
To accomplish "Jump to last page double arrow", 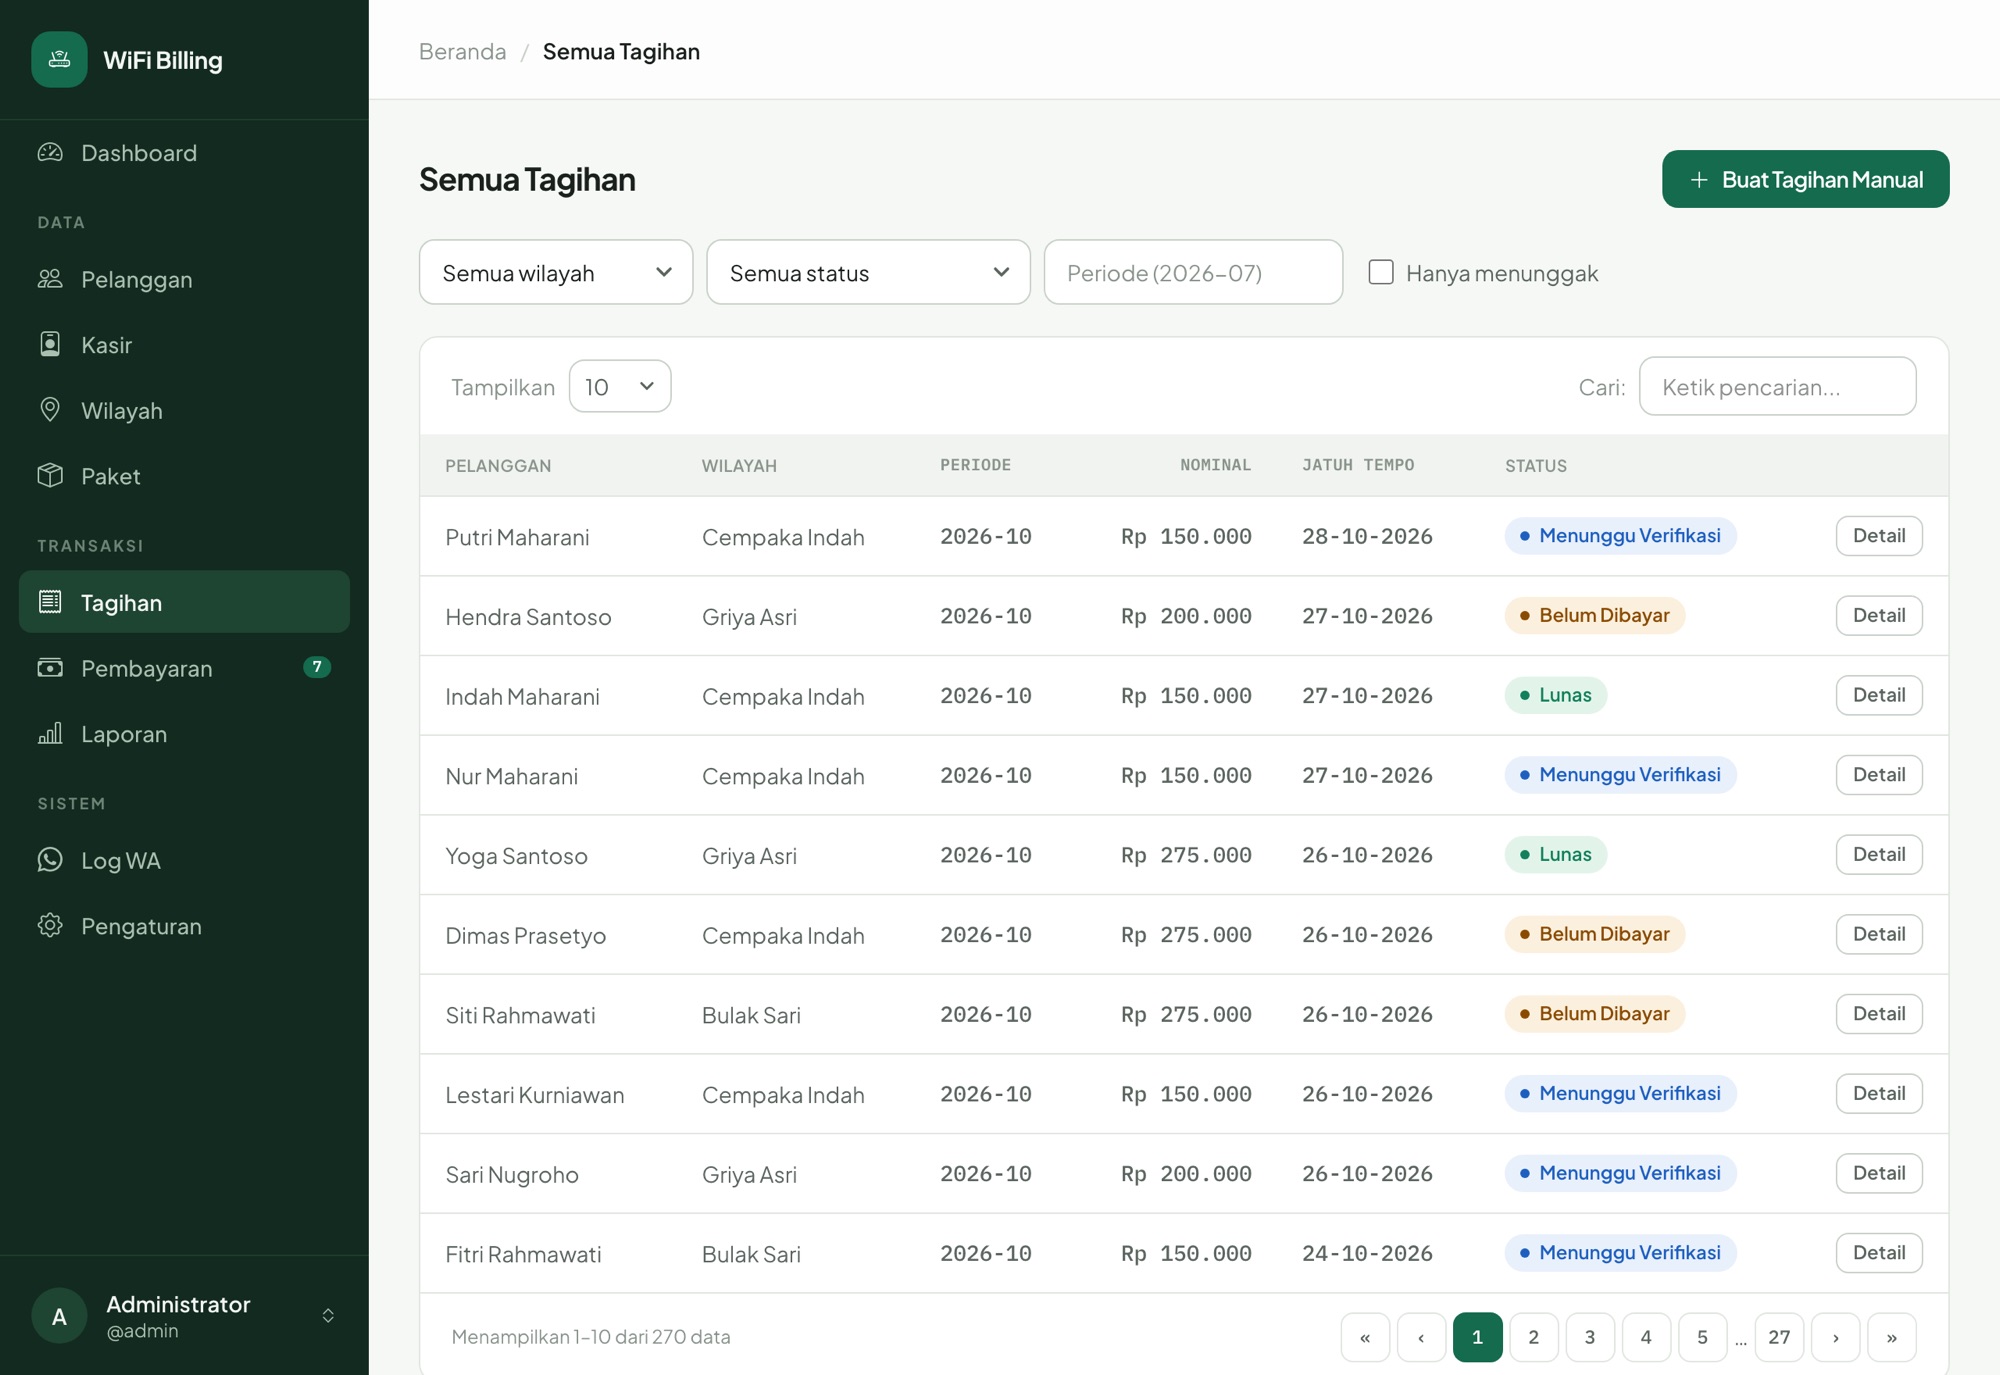I will pyautogui.click(x=1892, y=1337).
